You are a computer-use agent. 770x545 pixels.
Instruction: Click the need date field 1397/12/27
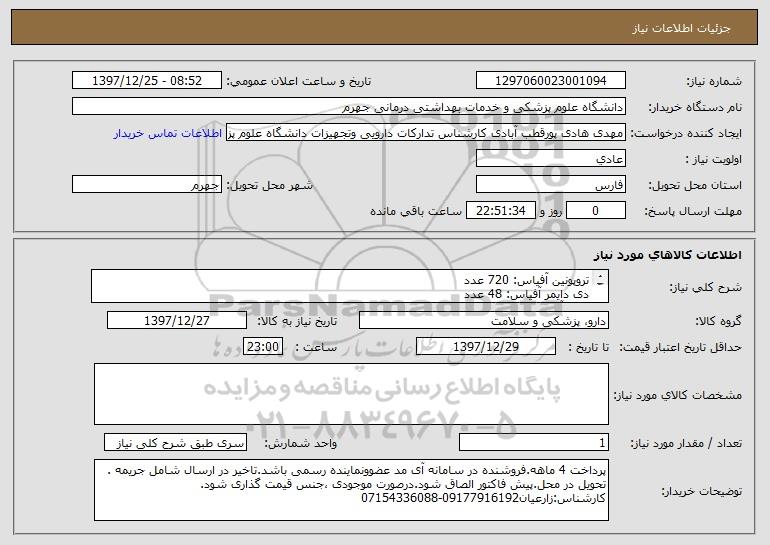click(177, 321)
